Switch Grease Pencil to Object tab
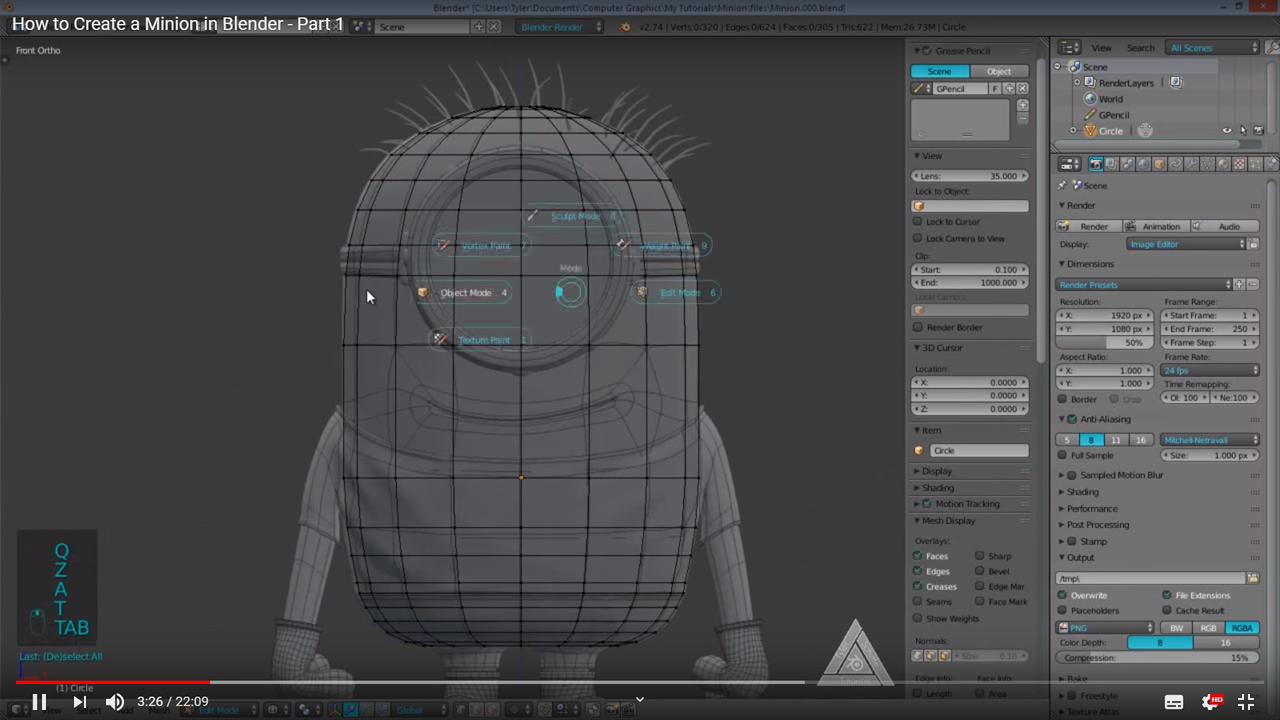Screen dimensions: 1280x720 (999, 71)
